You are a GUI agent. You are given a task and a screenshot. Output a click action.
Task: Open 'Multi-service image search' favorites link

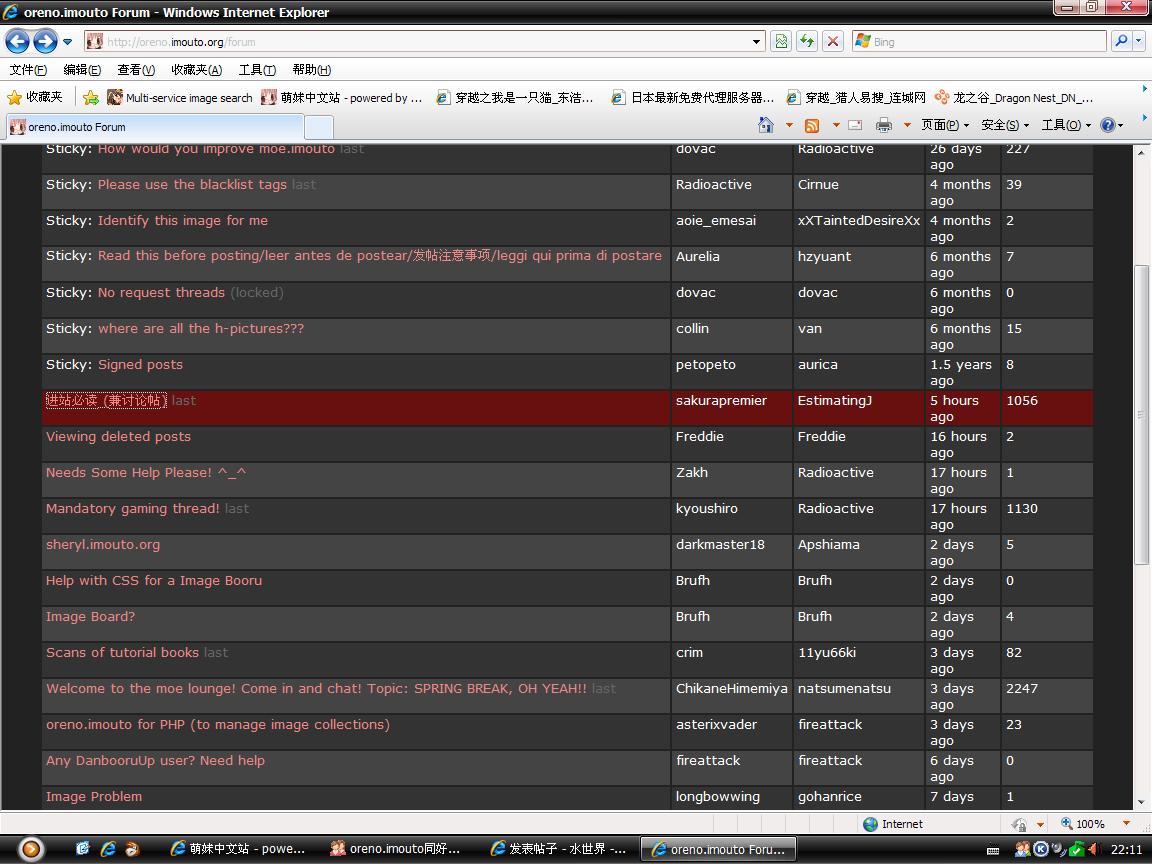click(180, 98)
